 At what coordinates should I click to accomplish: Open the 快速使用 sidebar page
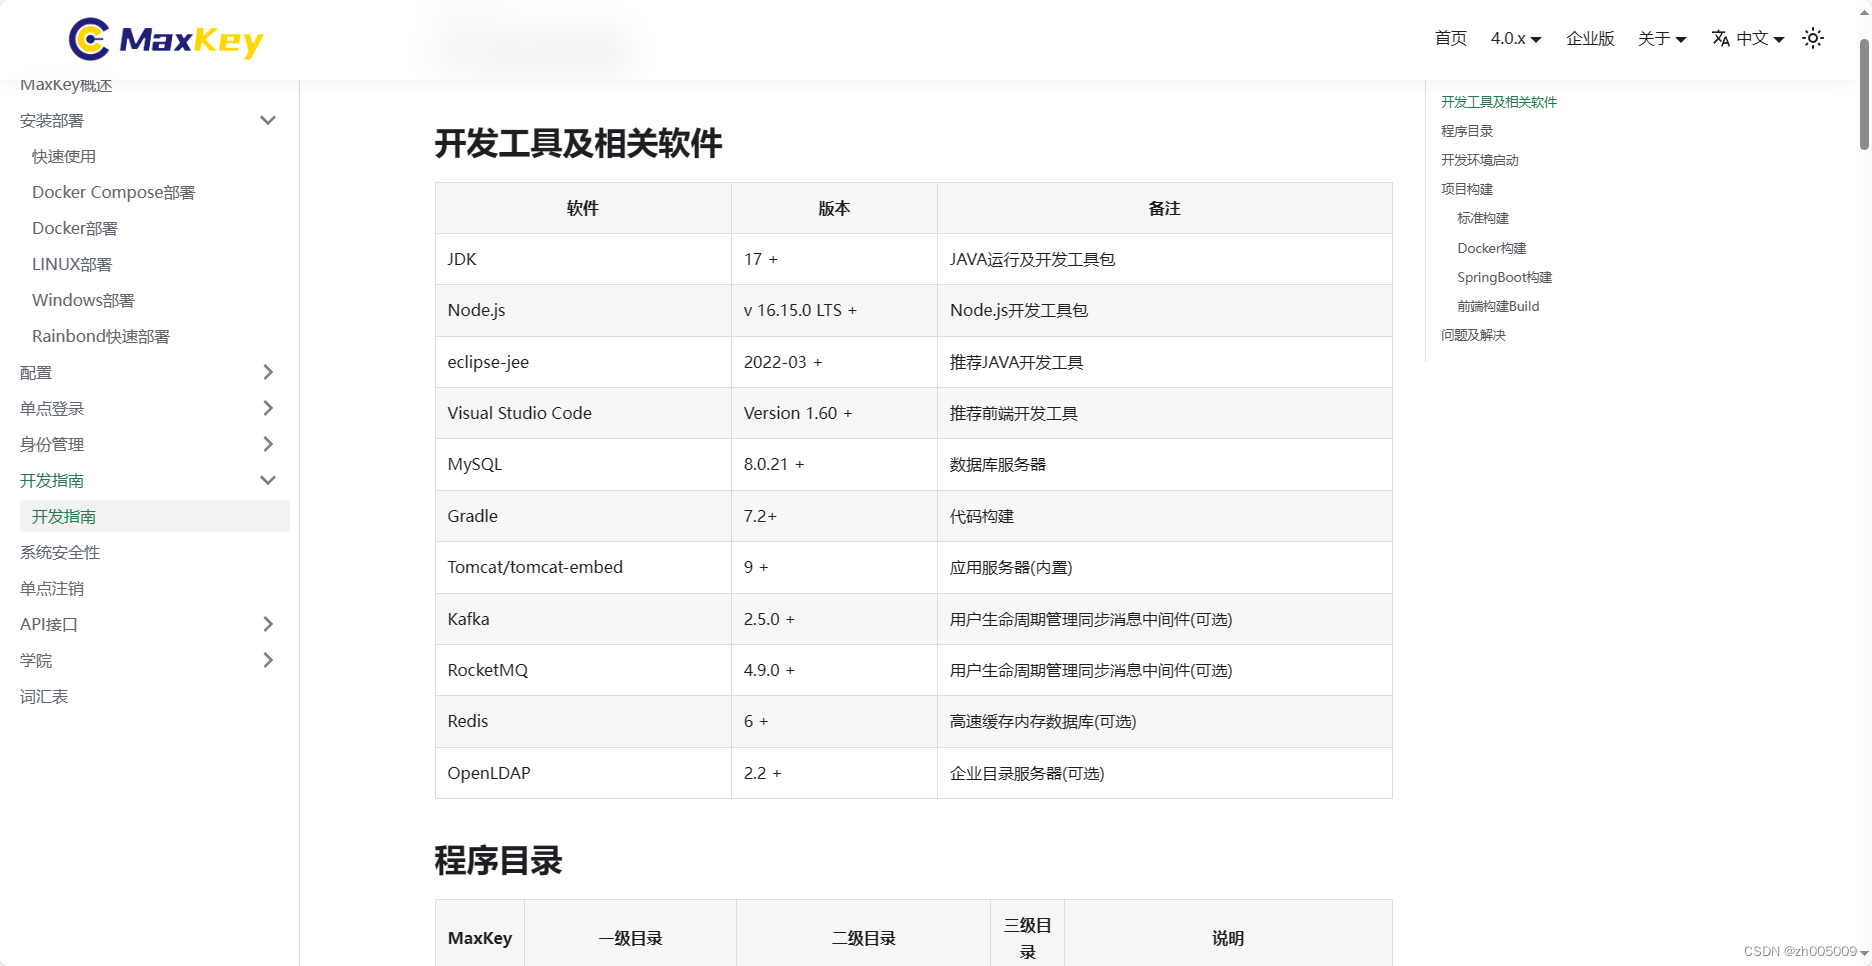pos(64,156)
